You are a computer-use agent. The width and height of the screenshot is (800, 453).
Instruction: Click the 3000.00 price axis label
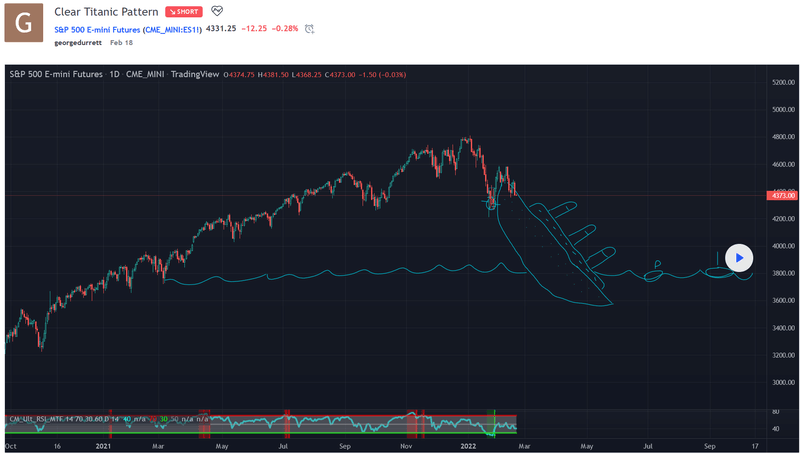tap(784, 383)
